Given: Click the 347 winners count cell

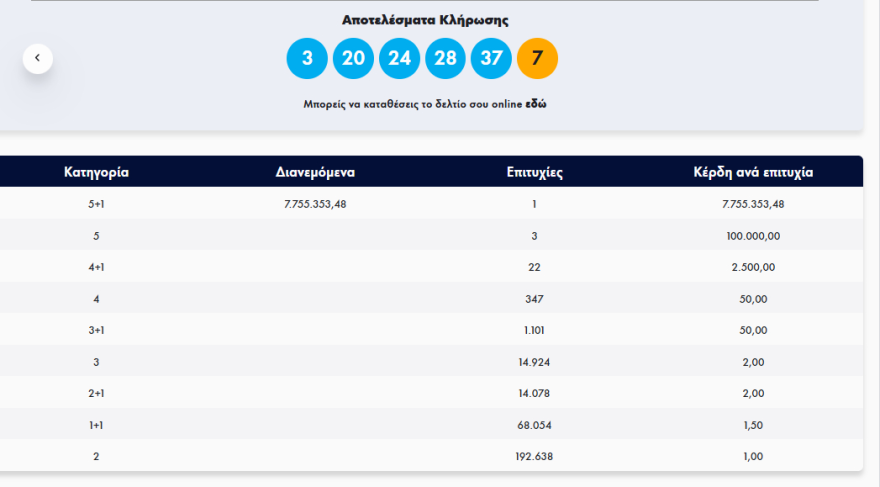Looking at the screenshot, I should pos(535,299).
